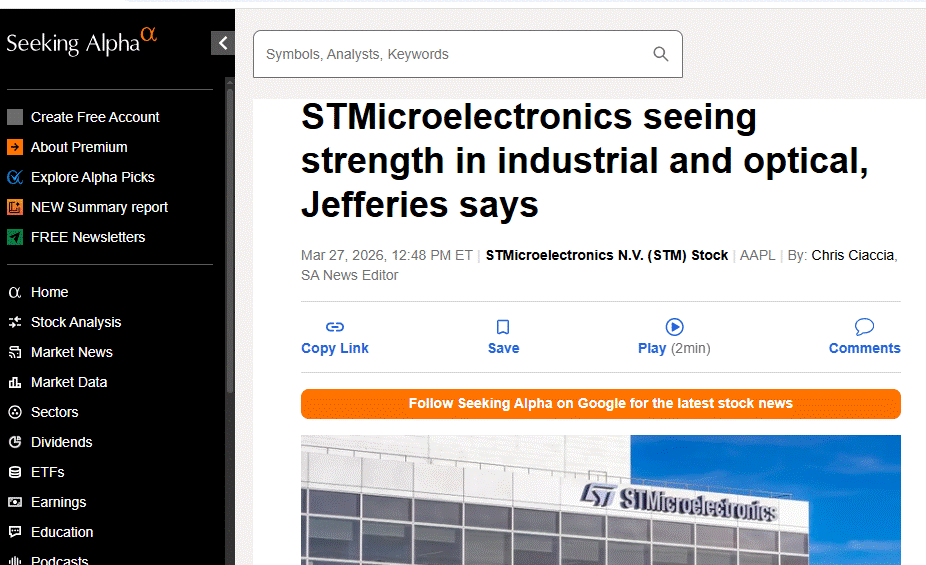Open Create Free Account in the sidebar
926x565 pixels.
(x=95, y=117)
